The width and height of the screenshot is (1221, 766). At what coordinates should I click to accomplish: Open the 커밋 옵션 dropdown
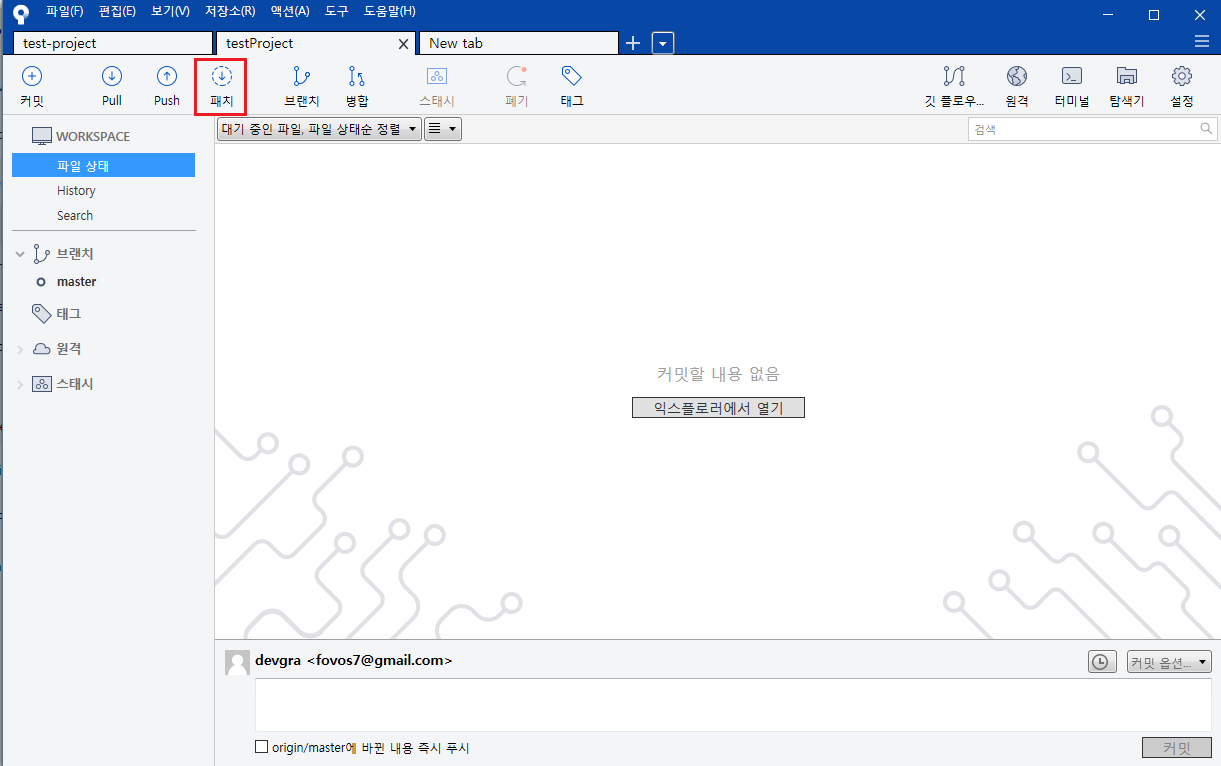(1169, 662)
